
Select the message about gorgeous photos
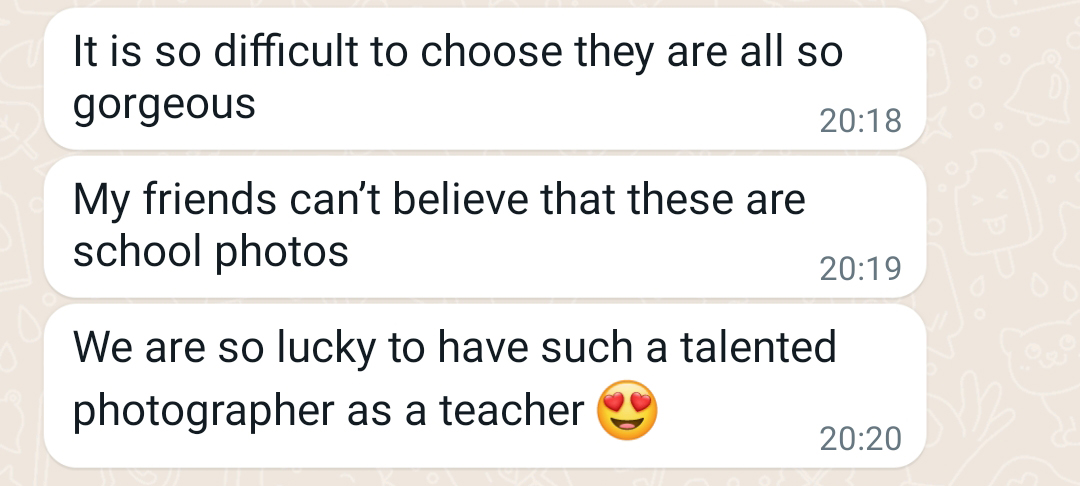[485, 78]
